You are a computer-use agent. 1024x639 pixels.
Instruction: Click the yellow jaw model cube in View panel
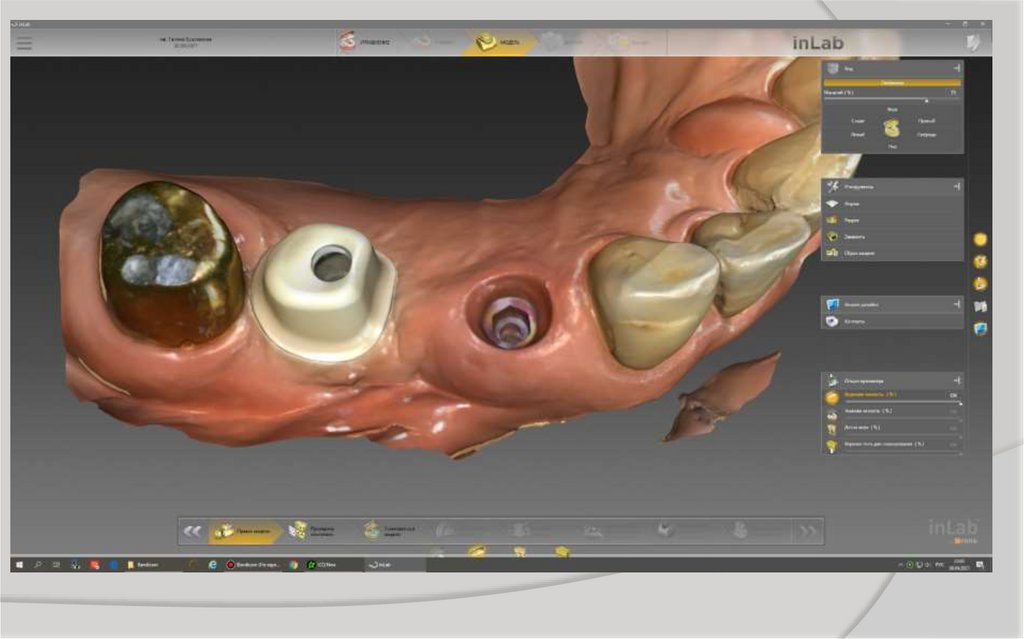tap(892, 128)
